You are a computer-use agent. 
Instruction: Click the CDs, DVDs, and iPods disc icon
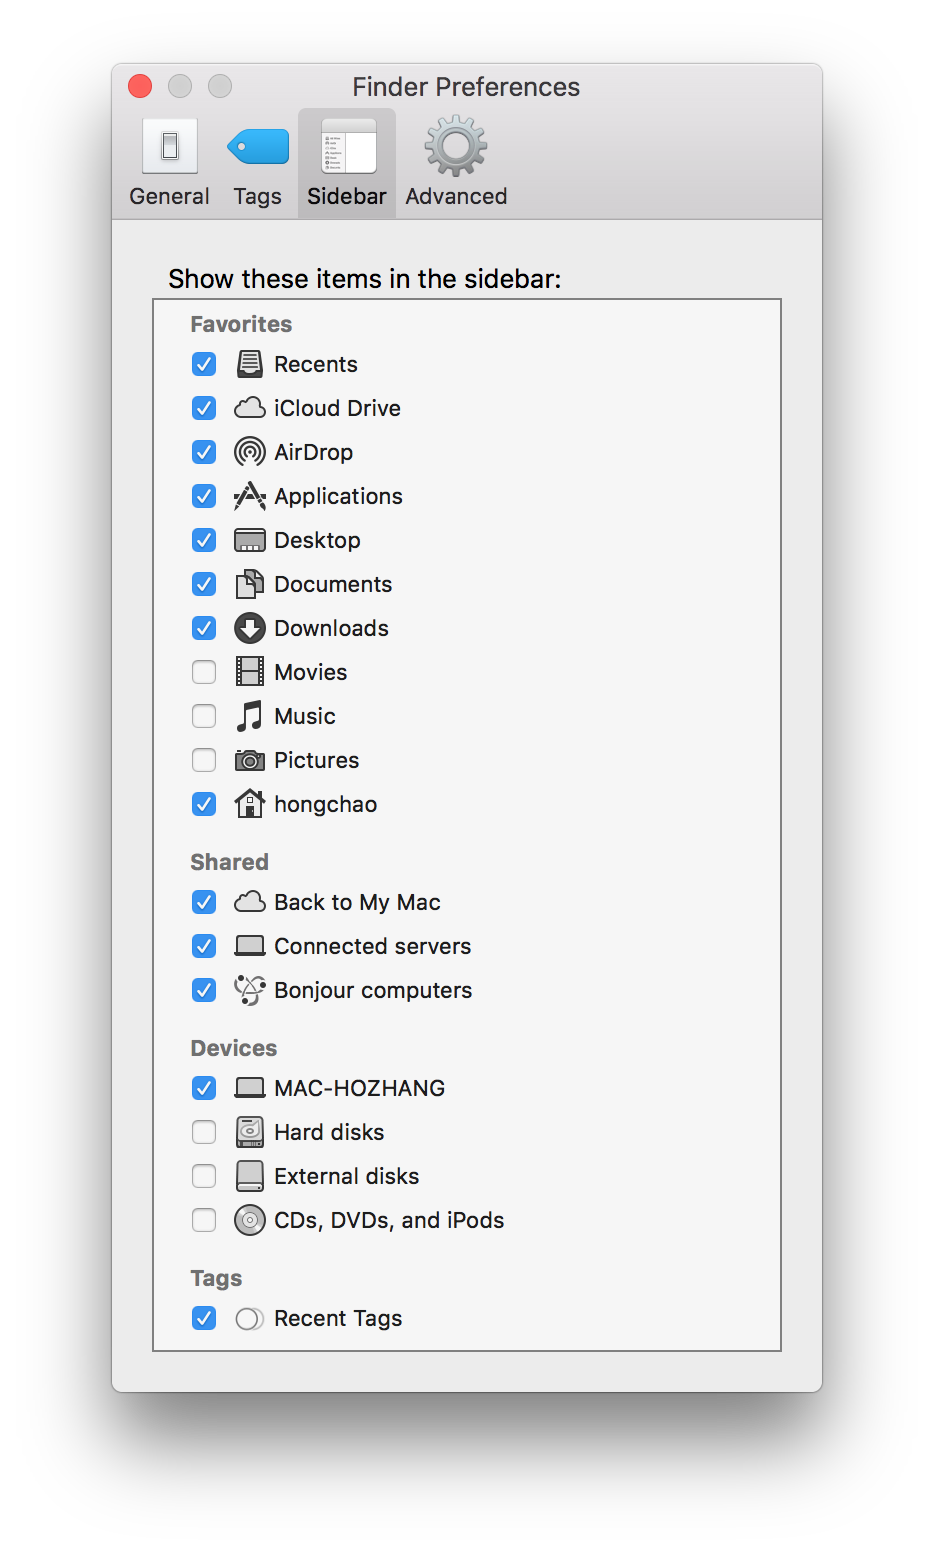[x=249, y=1220]
